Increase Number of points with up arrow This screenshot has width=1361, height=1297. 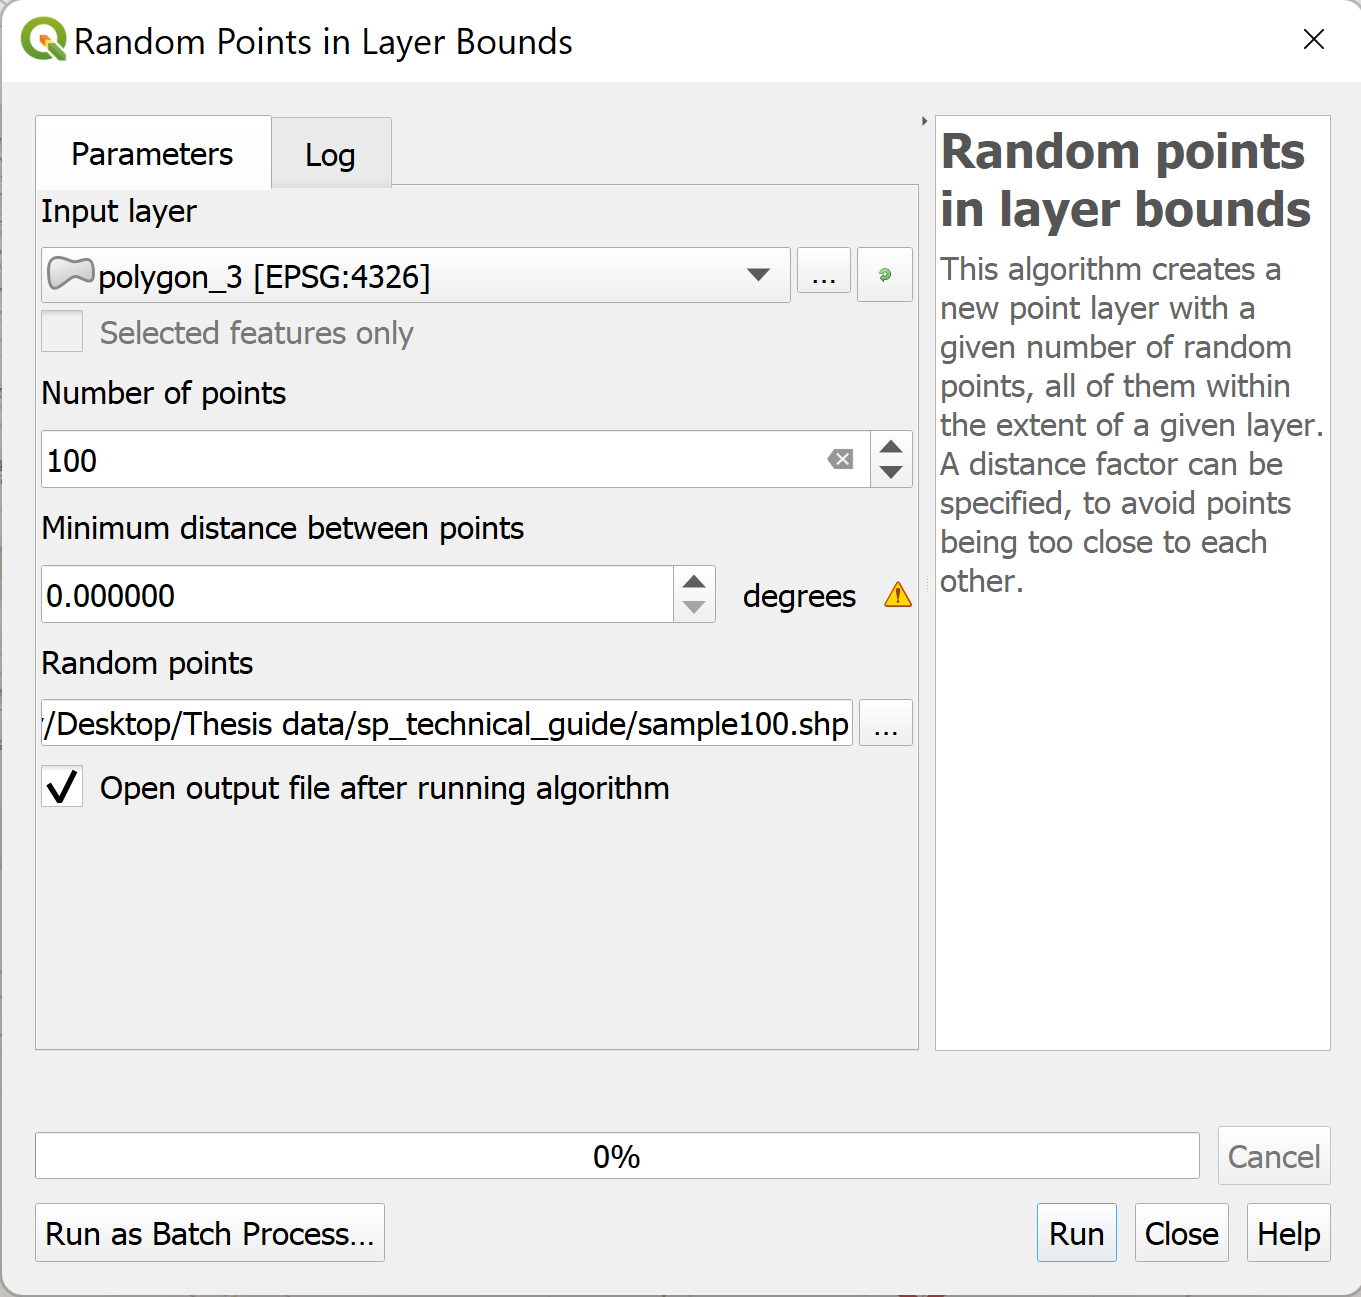click(x=891, y=446)
